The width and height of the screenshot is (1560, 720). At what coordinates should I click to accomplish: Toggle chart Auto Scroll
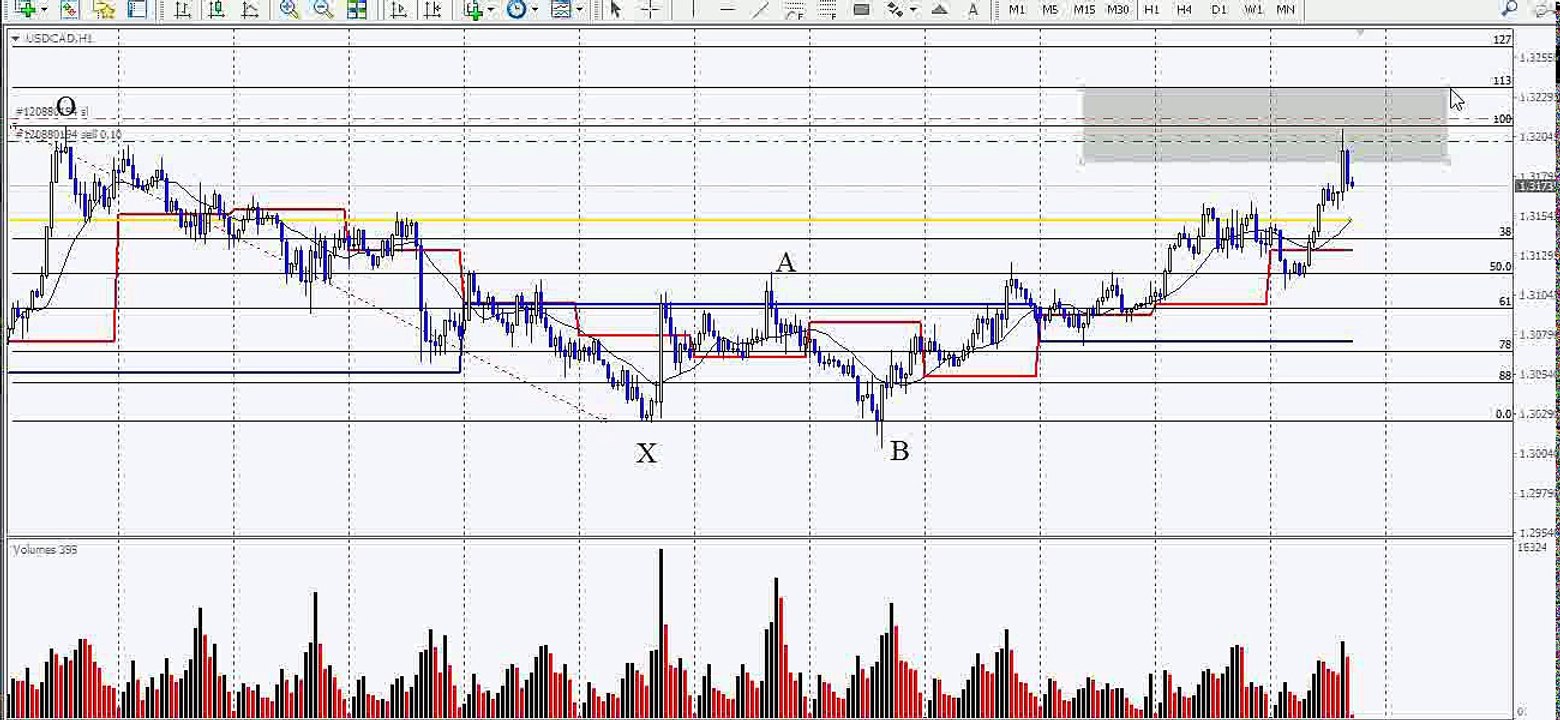click(x=398, y=9)
